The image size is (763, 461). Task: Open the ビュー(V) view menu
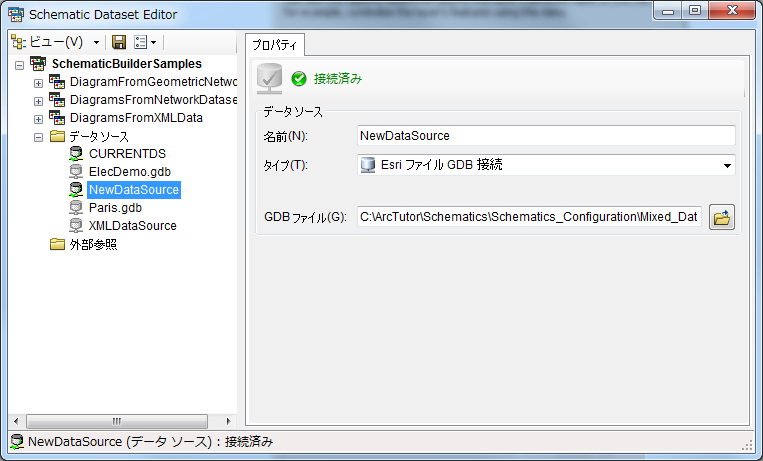tap(48, 42)
